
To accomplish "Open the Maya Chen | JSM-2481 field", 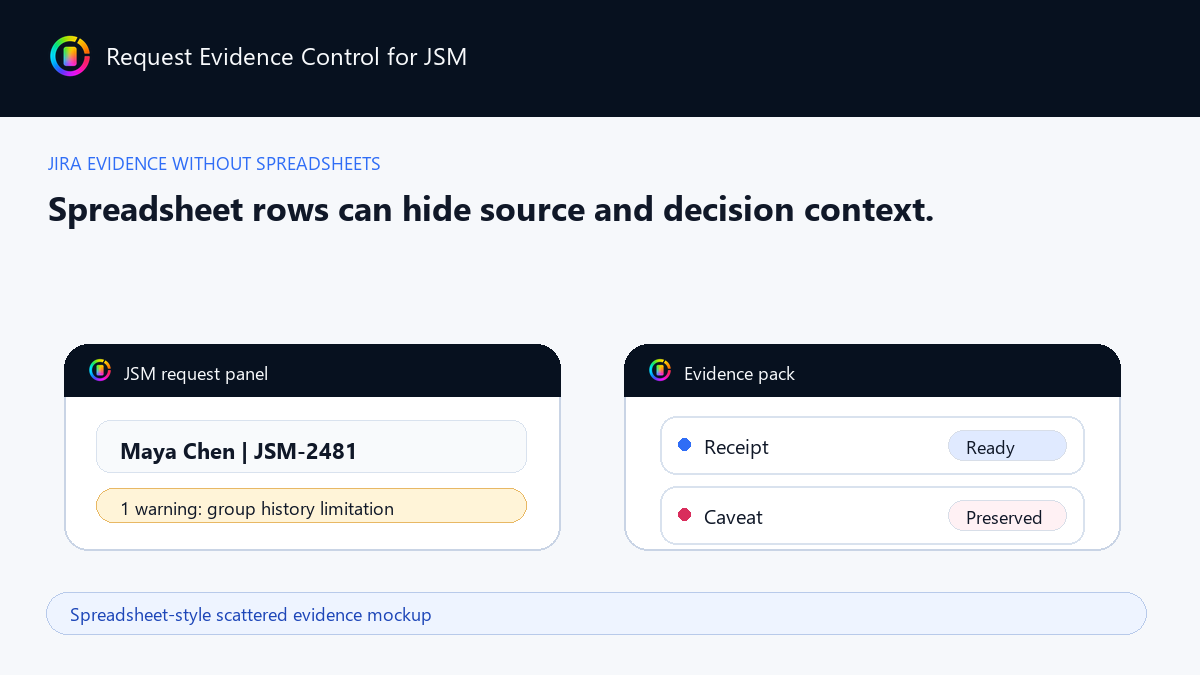I will coord(311,446).
